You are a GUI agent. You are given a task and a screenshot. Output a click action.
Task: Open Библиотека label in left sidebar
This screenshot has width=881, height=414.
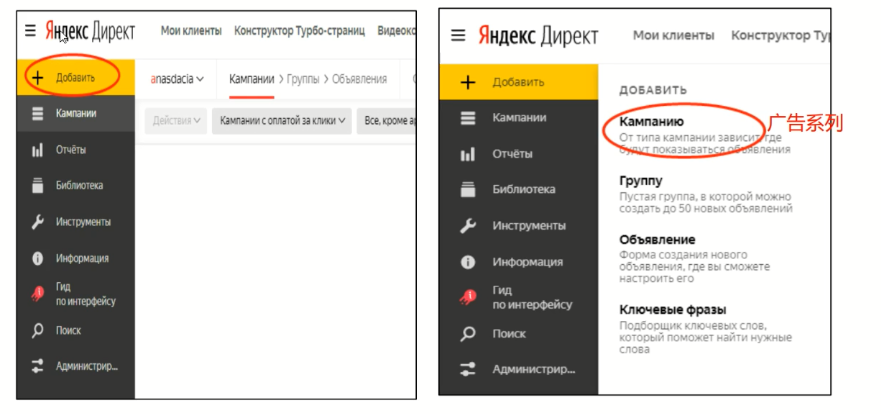click(x=79, y=185)
